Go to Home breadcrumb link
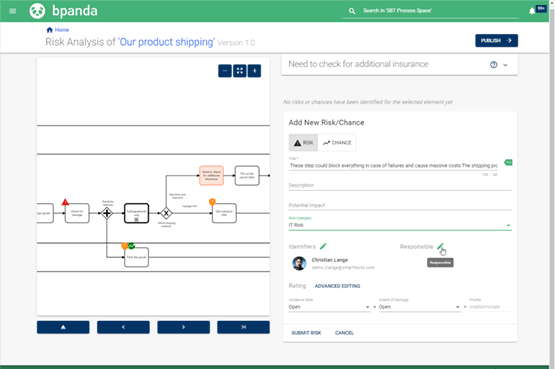 (x=58, y=30)
